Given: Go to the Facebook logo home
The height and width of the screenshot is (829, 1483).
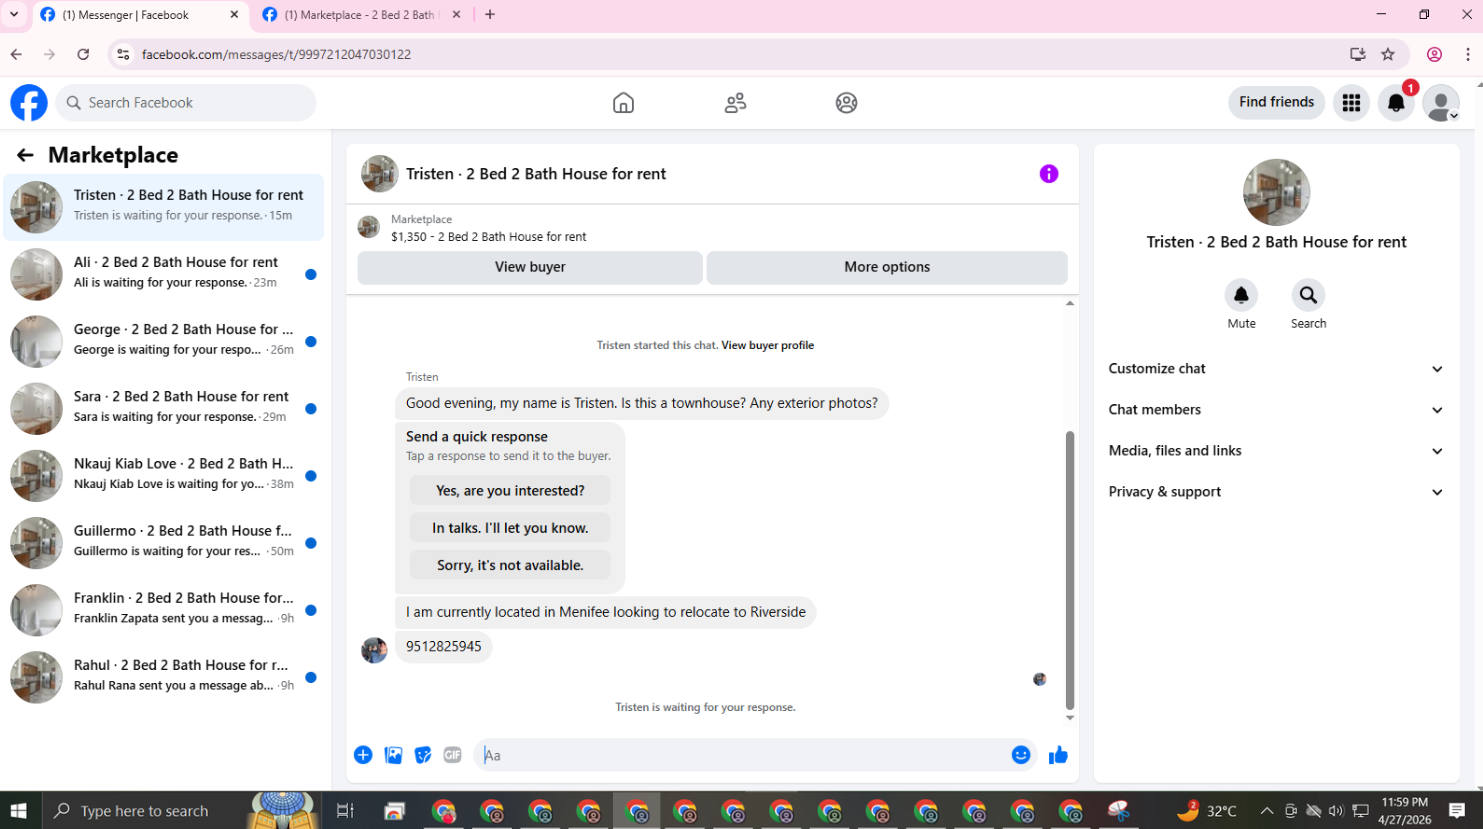Looking at the screenshot, I should [29, 103].
